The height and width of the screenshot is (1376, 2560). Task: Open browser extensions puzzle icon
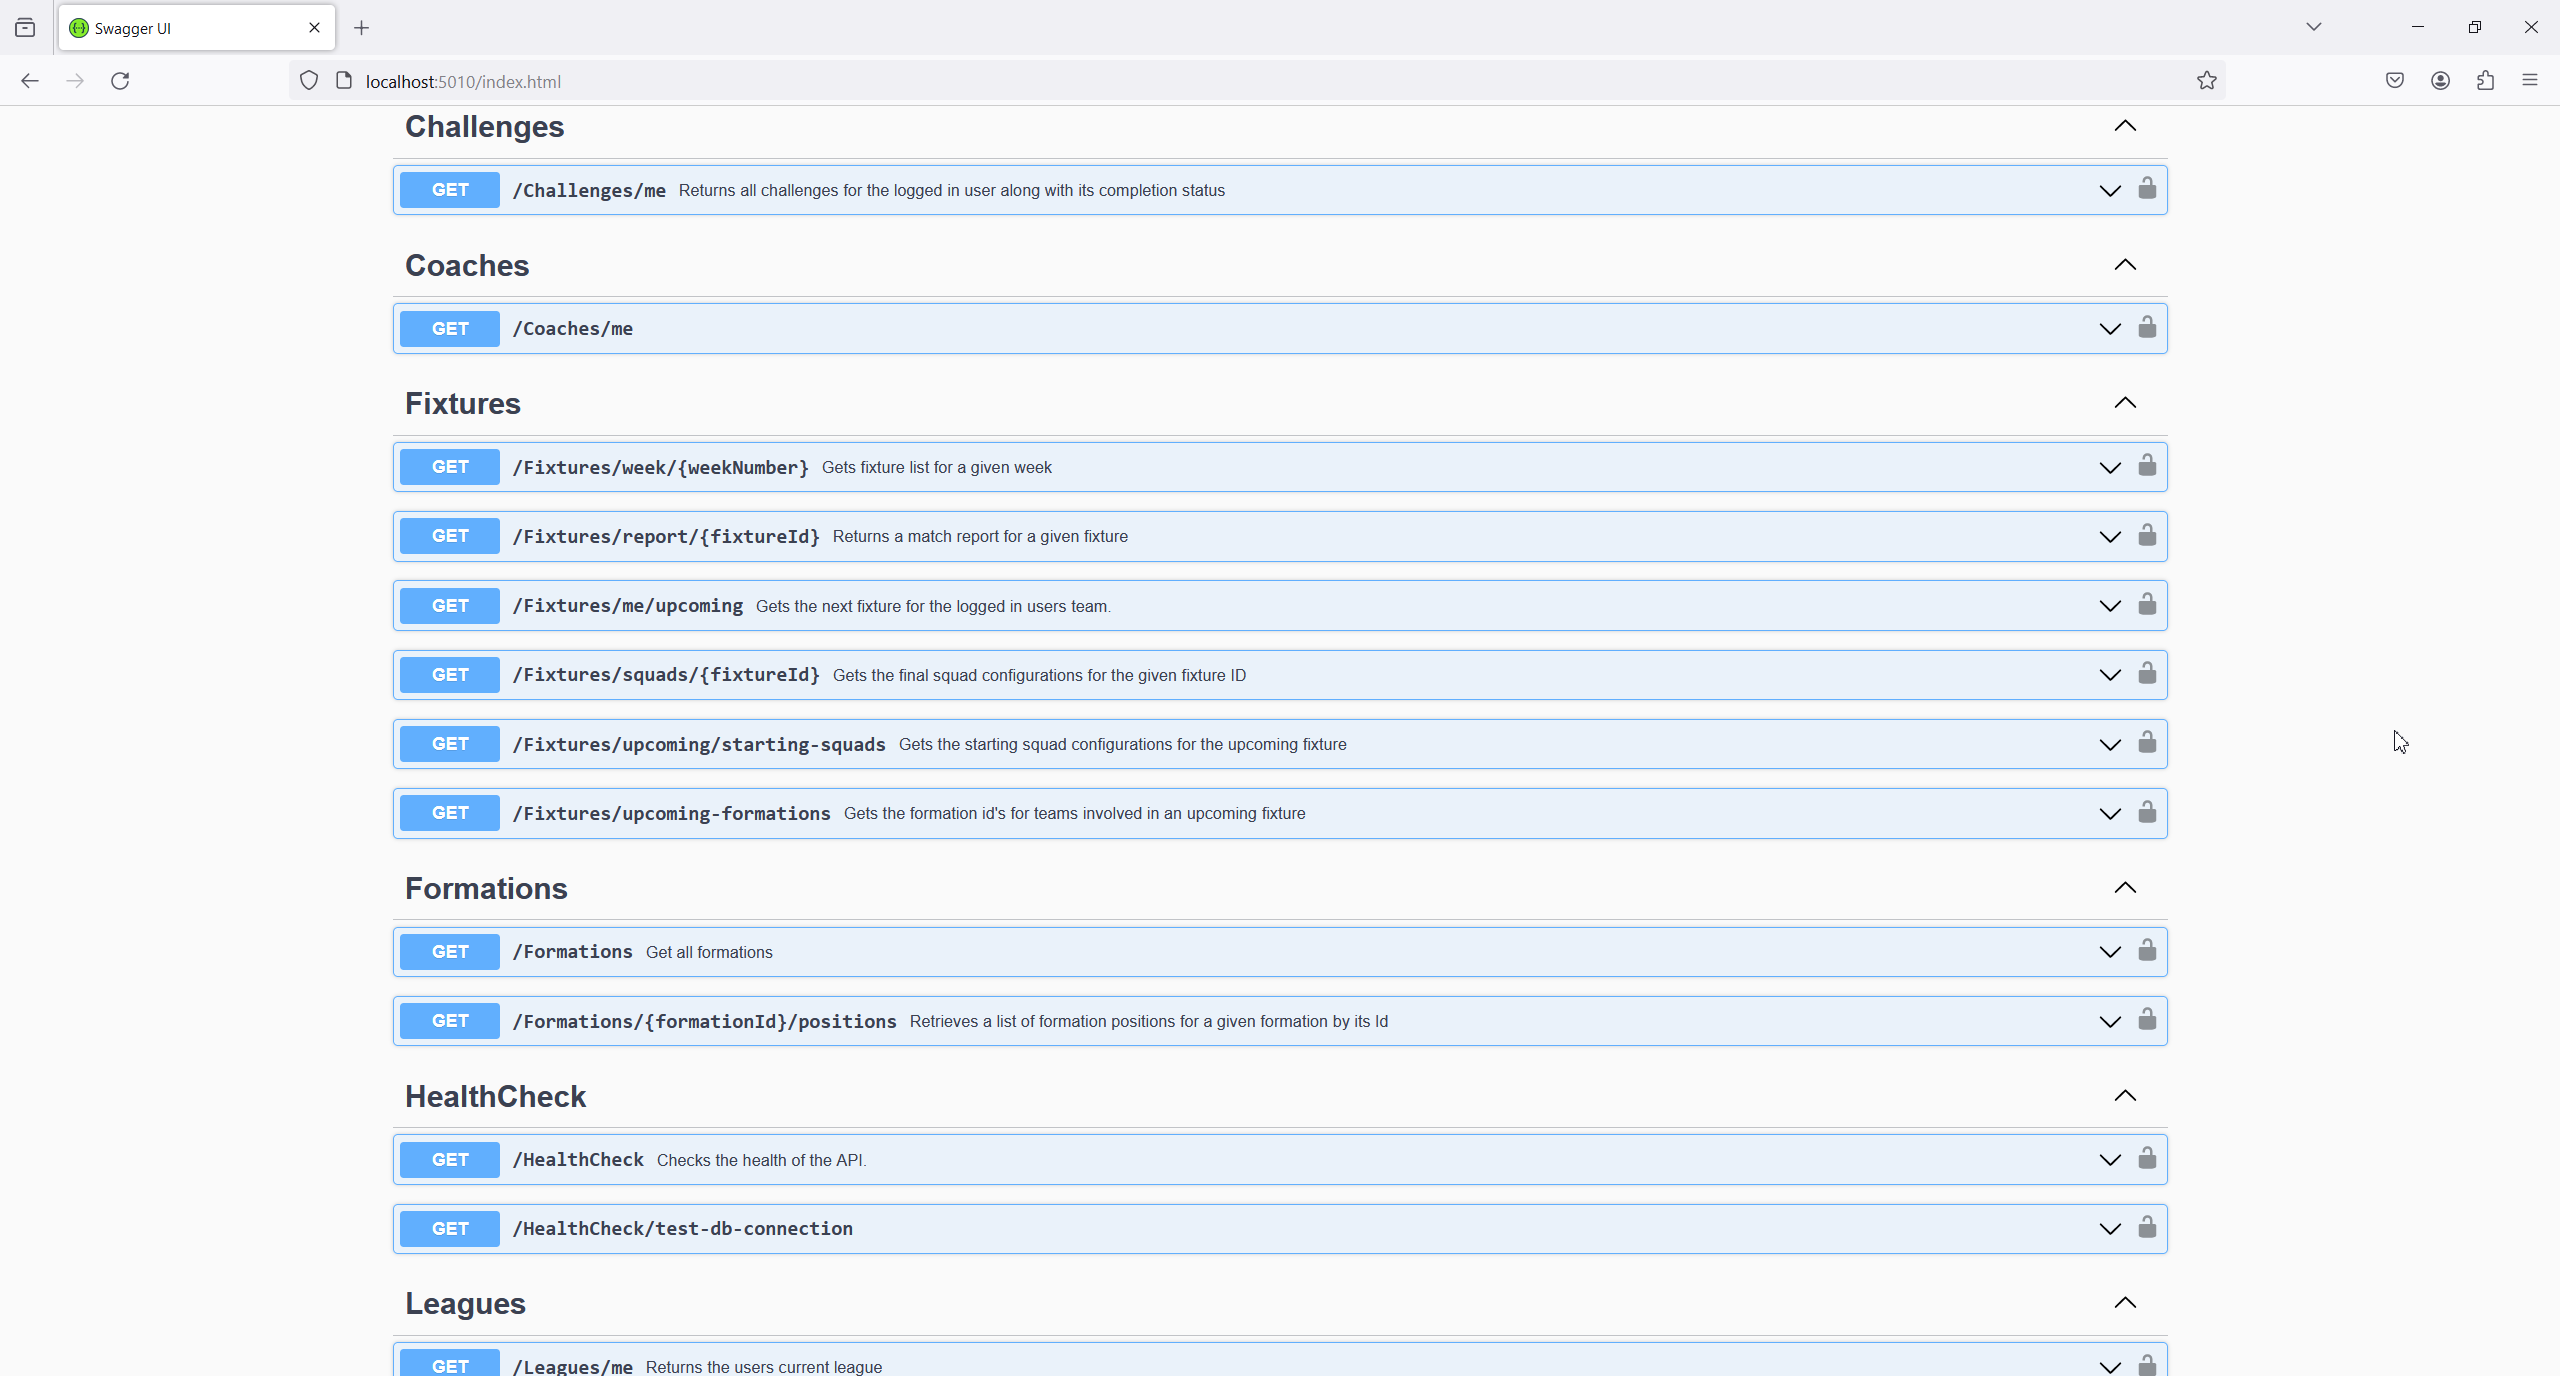pyautogui.click(x=2485, y=81)
